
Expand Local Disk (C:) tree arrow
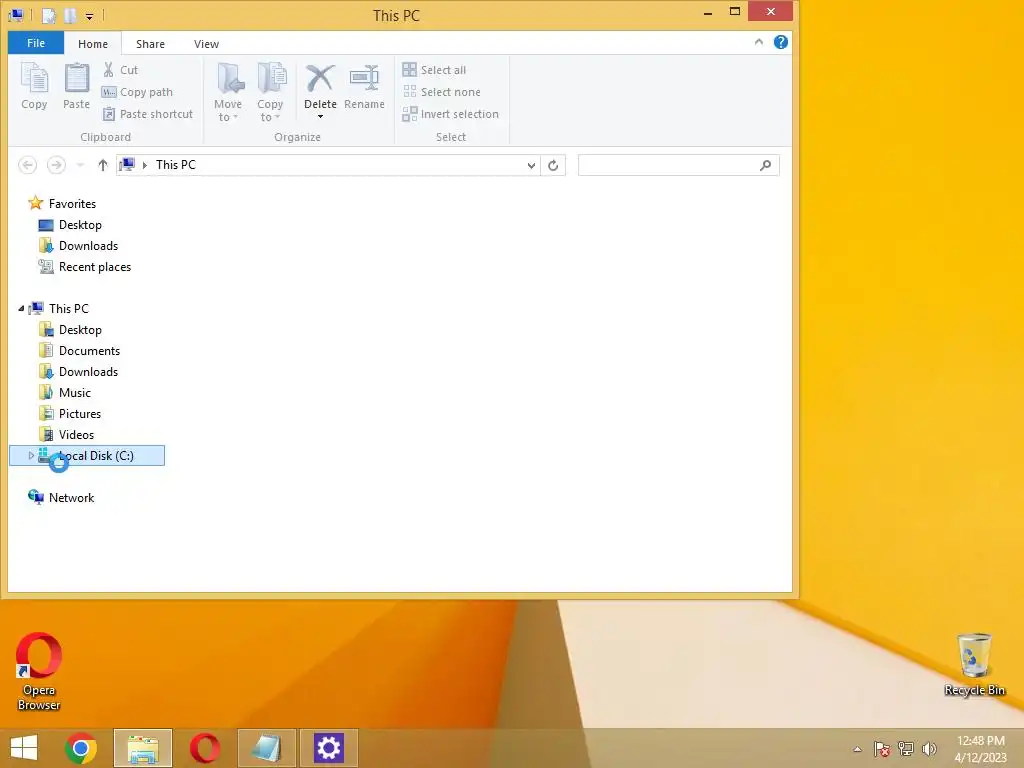31,456
